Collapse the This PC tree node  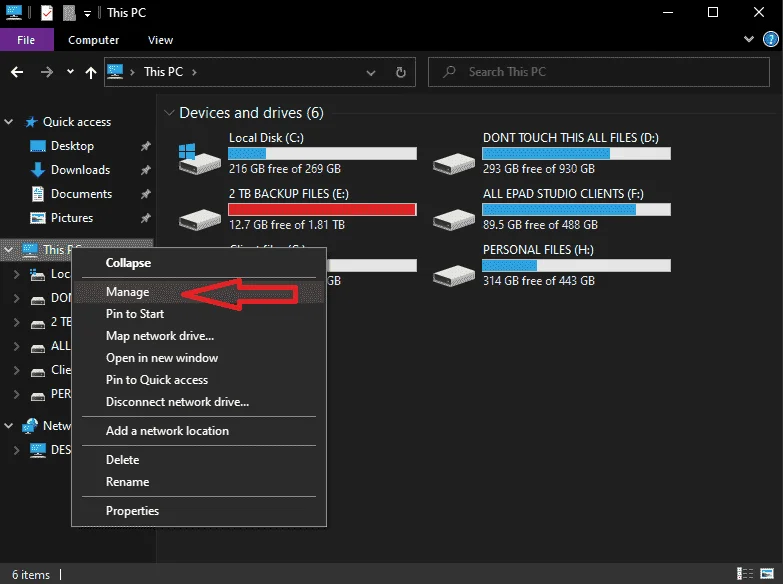tap(8, 249)
